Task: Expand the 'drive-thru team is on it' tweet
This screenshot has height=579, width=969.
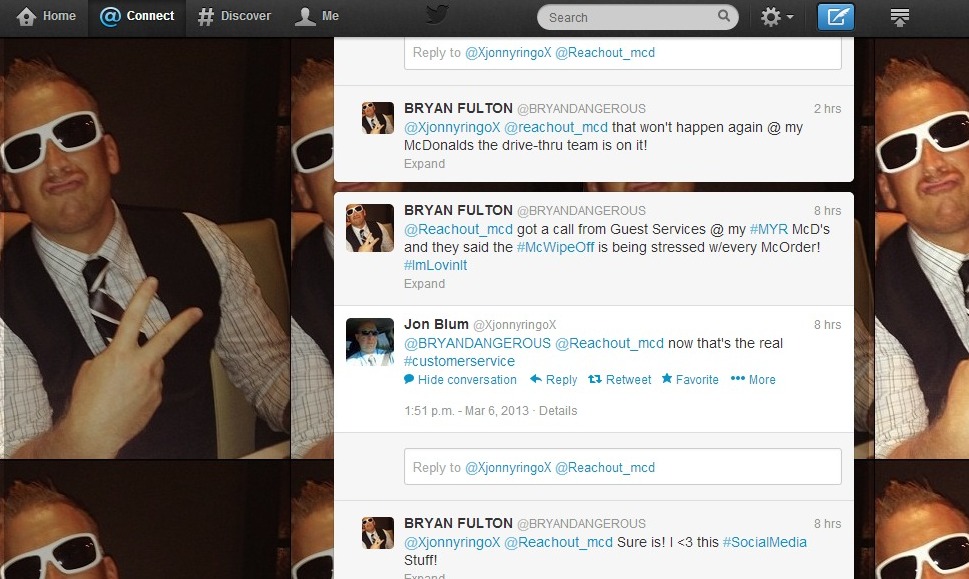Action: 424,164
